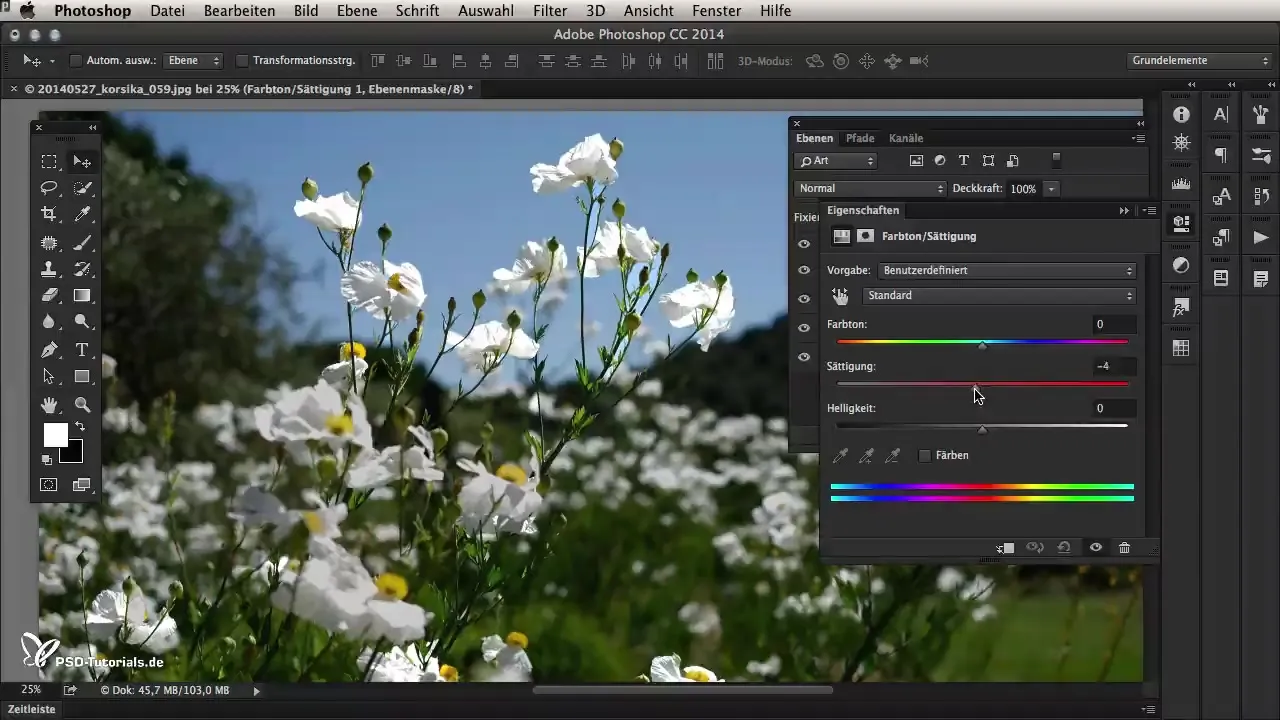
Task: Open the Zeitleiste panel tab
Action: (x=31, y=708)
